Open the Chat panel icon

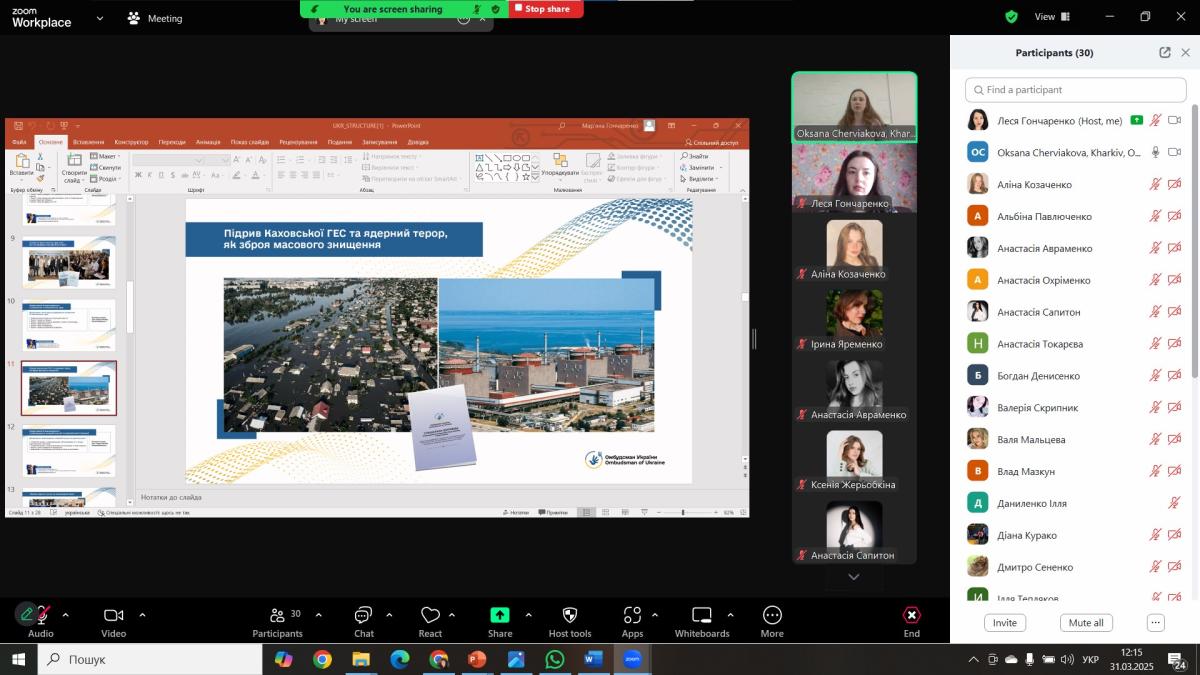click(x=364, y=615)
